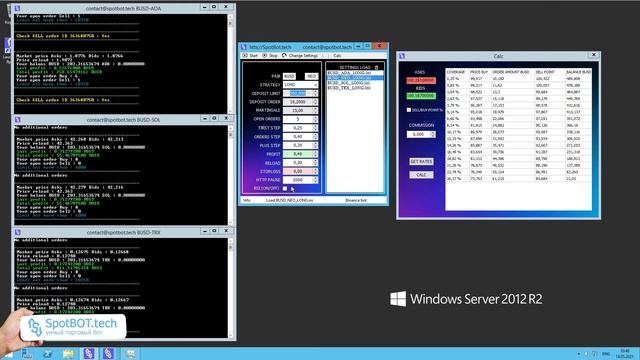The image size is (640, 360).
Task: Click the DEPOSIT ORDER spinner arrows
Action: (x=316, y=102)
